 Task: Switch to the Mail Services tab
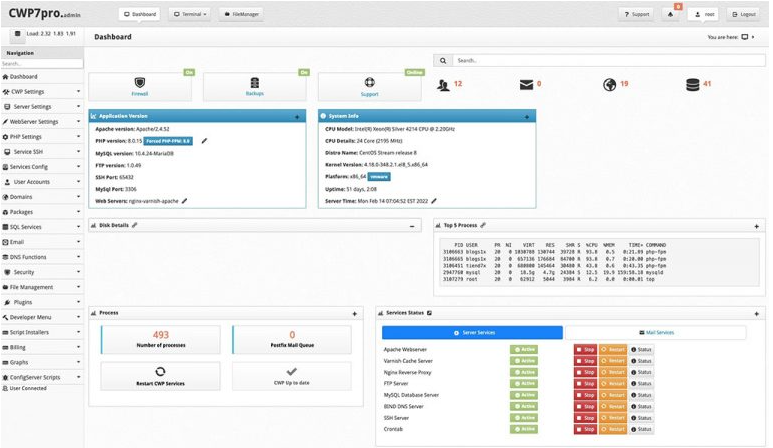pos(656,333)
